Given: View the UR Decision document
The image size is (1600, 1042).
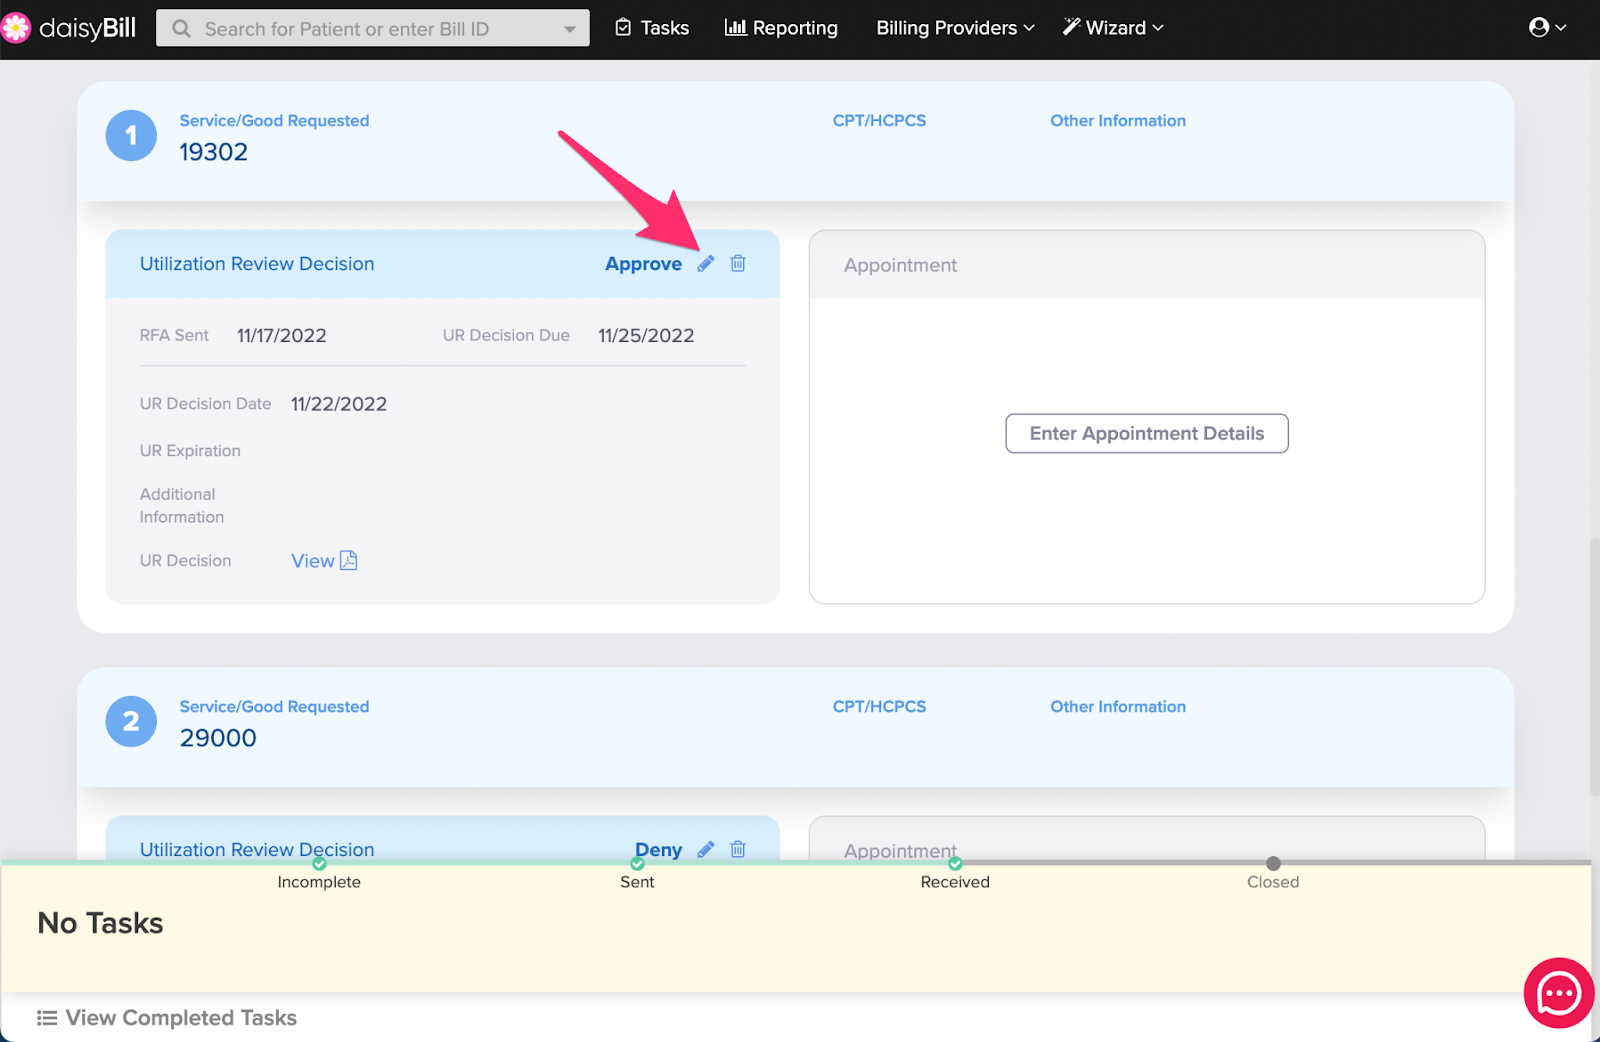Looking at the screenshot, I should tap(324, 561).
